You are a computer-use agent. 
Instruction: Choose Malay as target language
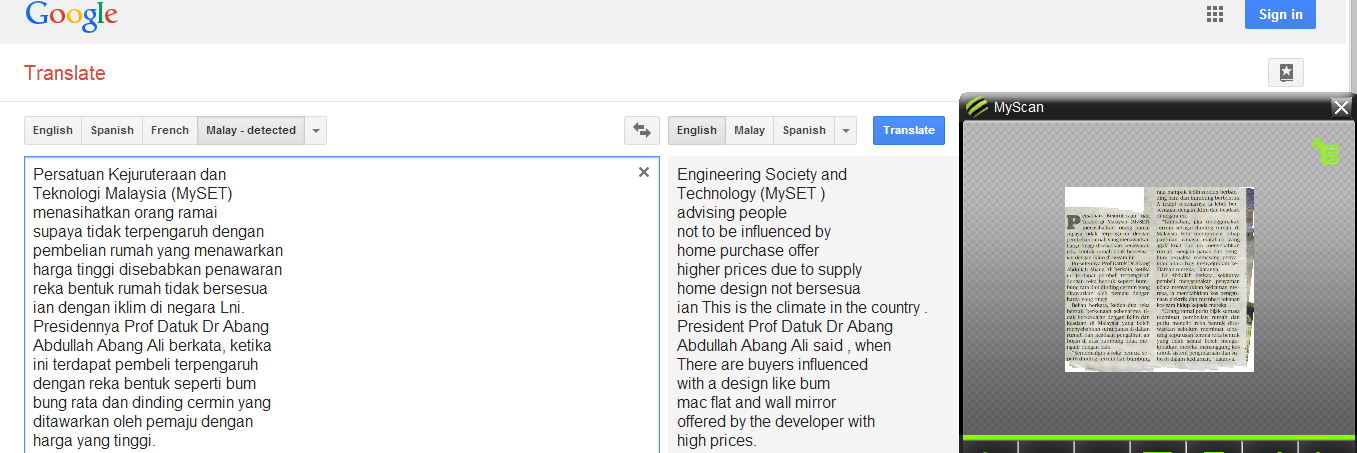(x=749, y=130)
